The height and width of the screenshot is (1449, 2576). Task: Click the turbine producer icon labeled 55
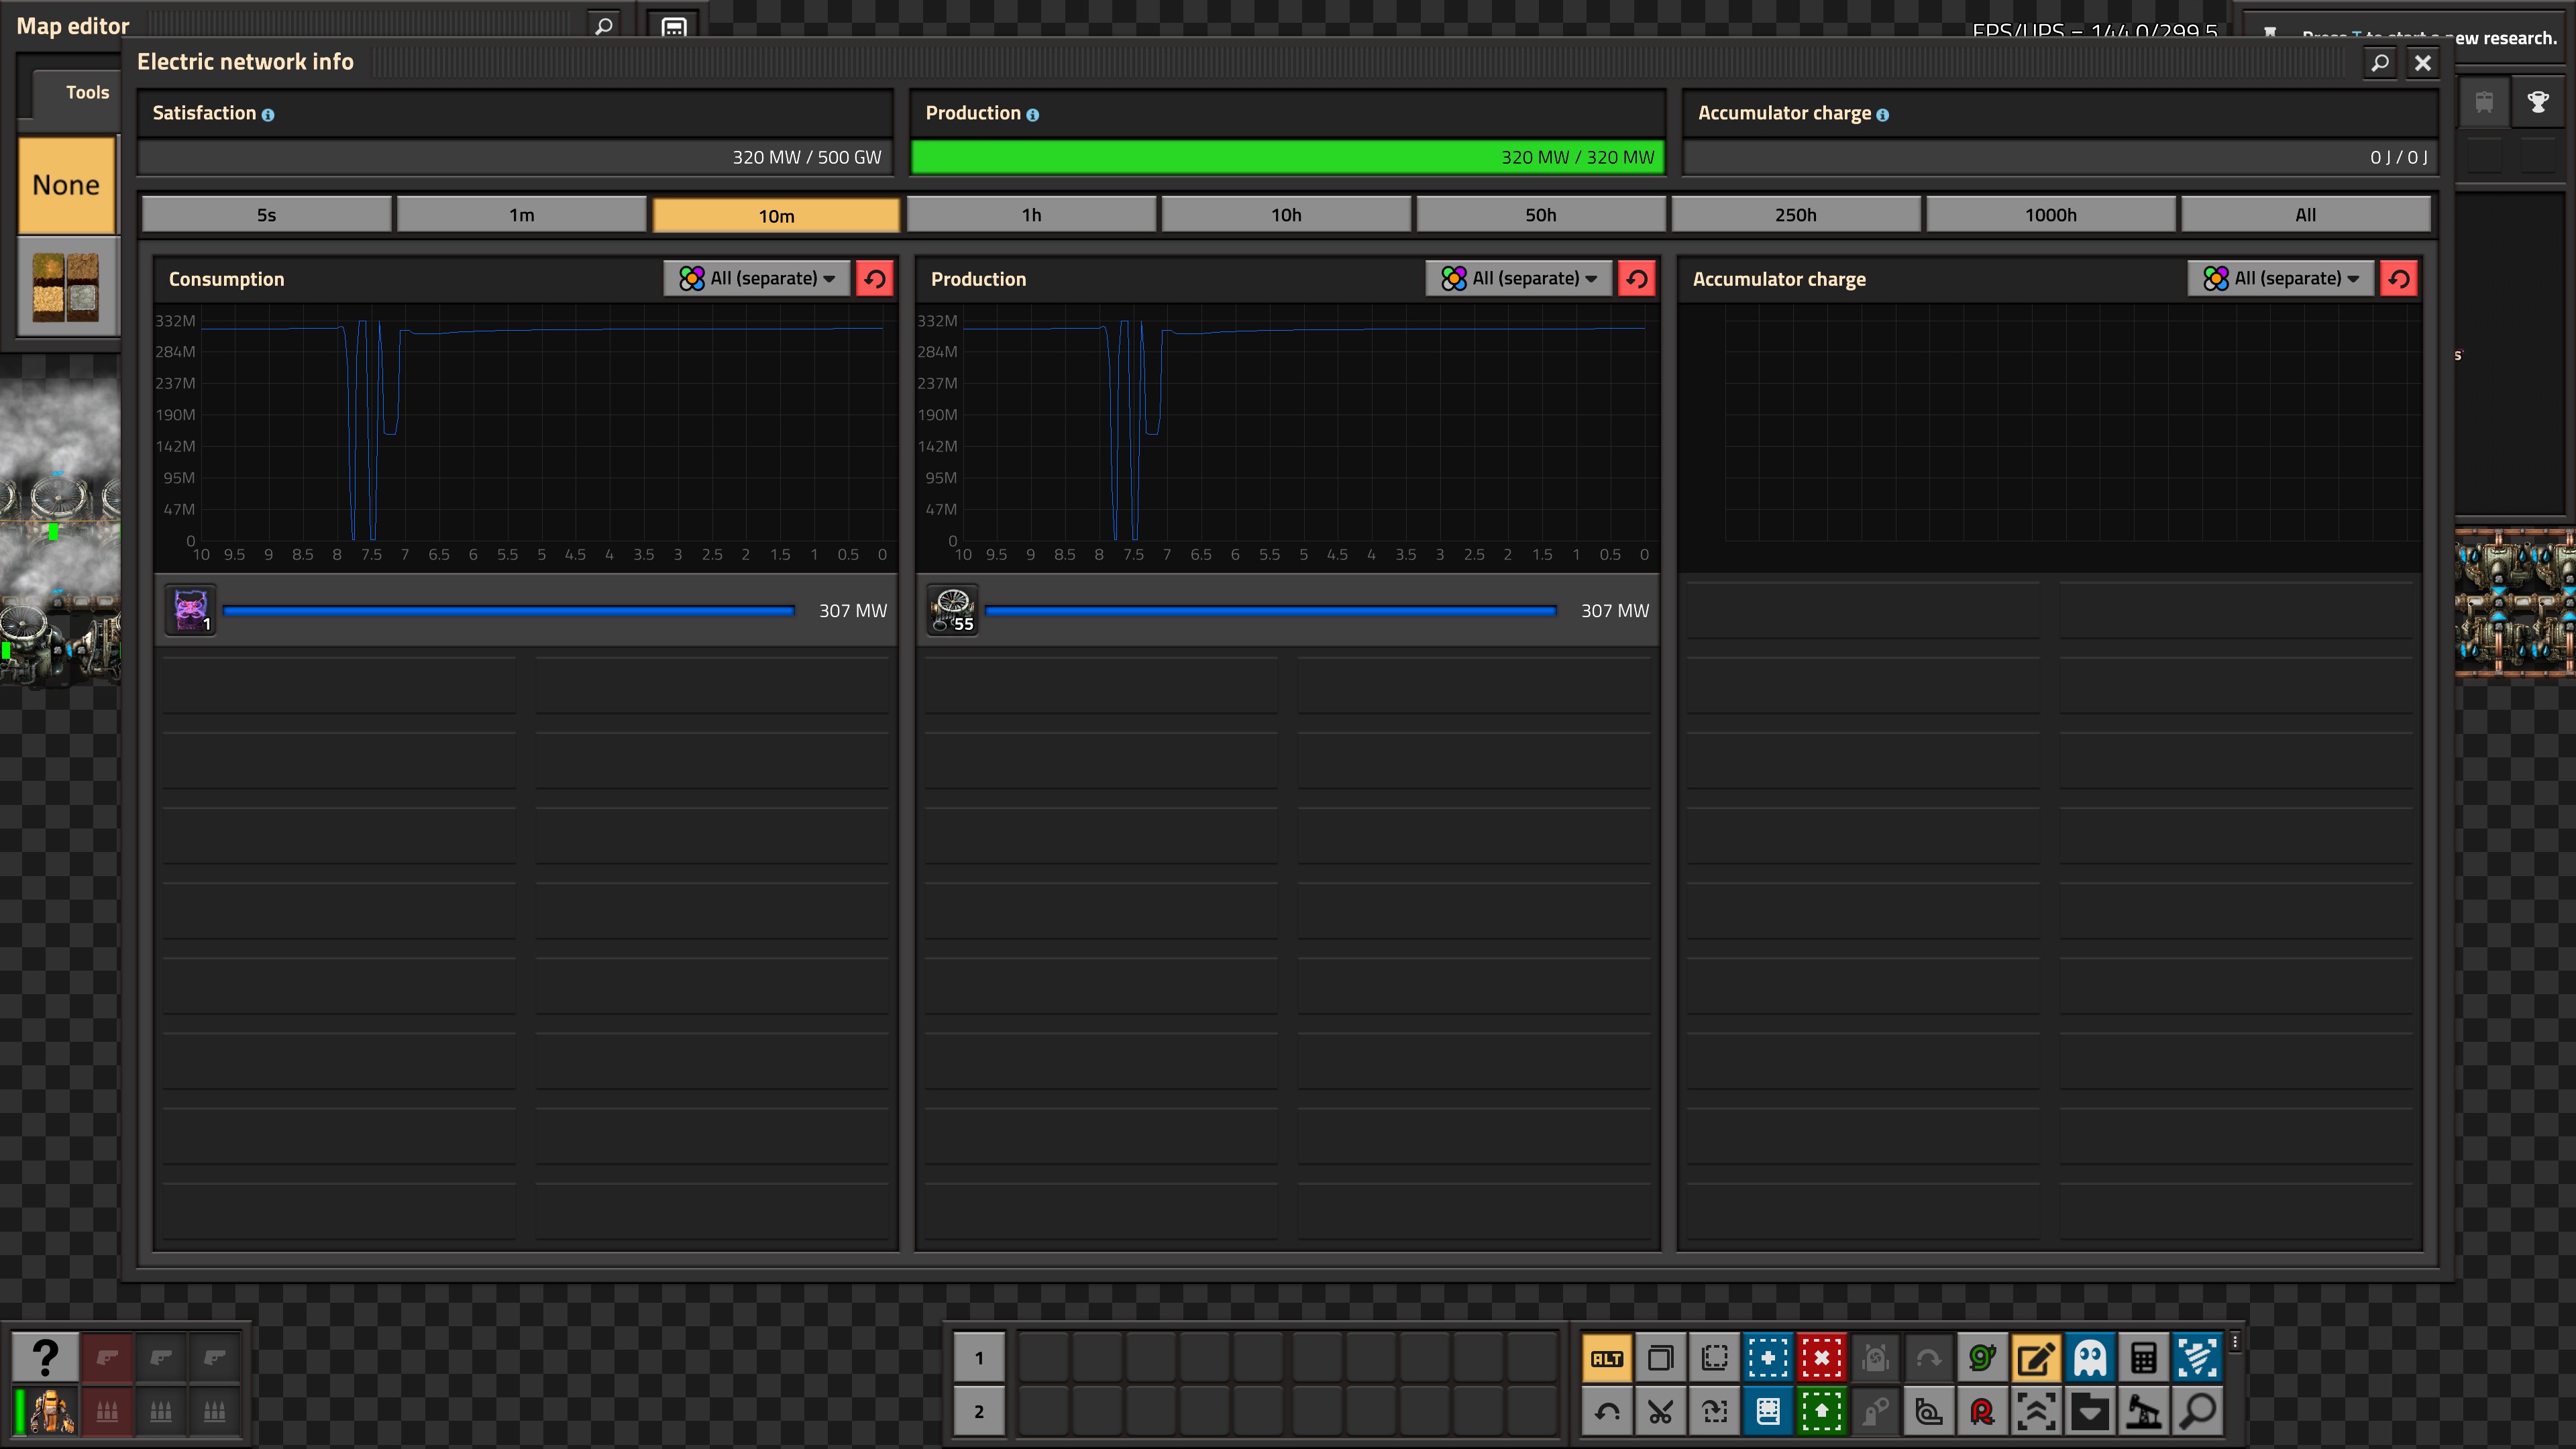[x=952, y=610]
